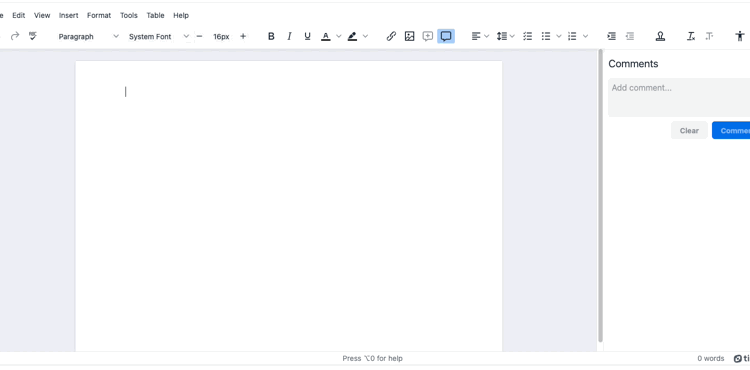Image resolution: width=750 pixels, height=370 pixels.
Task: Open the bullet list style dropdown
Action: click(559, 36)
